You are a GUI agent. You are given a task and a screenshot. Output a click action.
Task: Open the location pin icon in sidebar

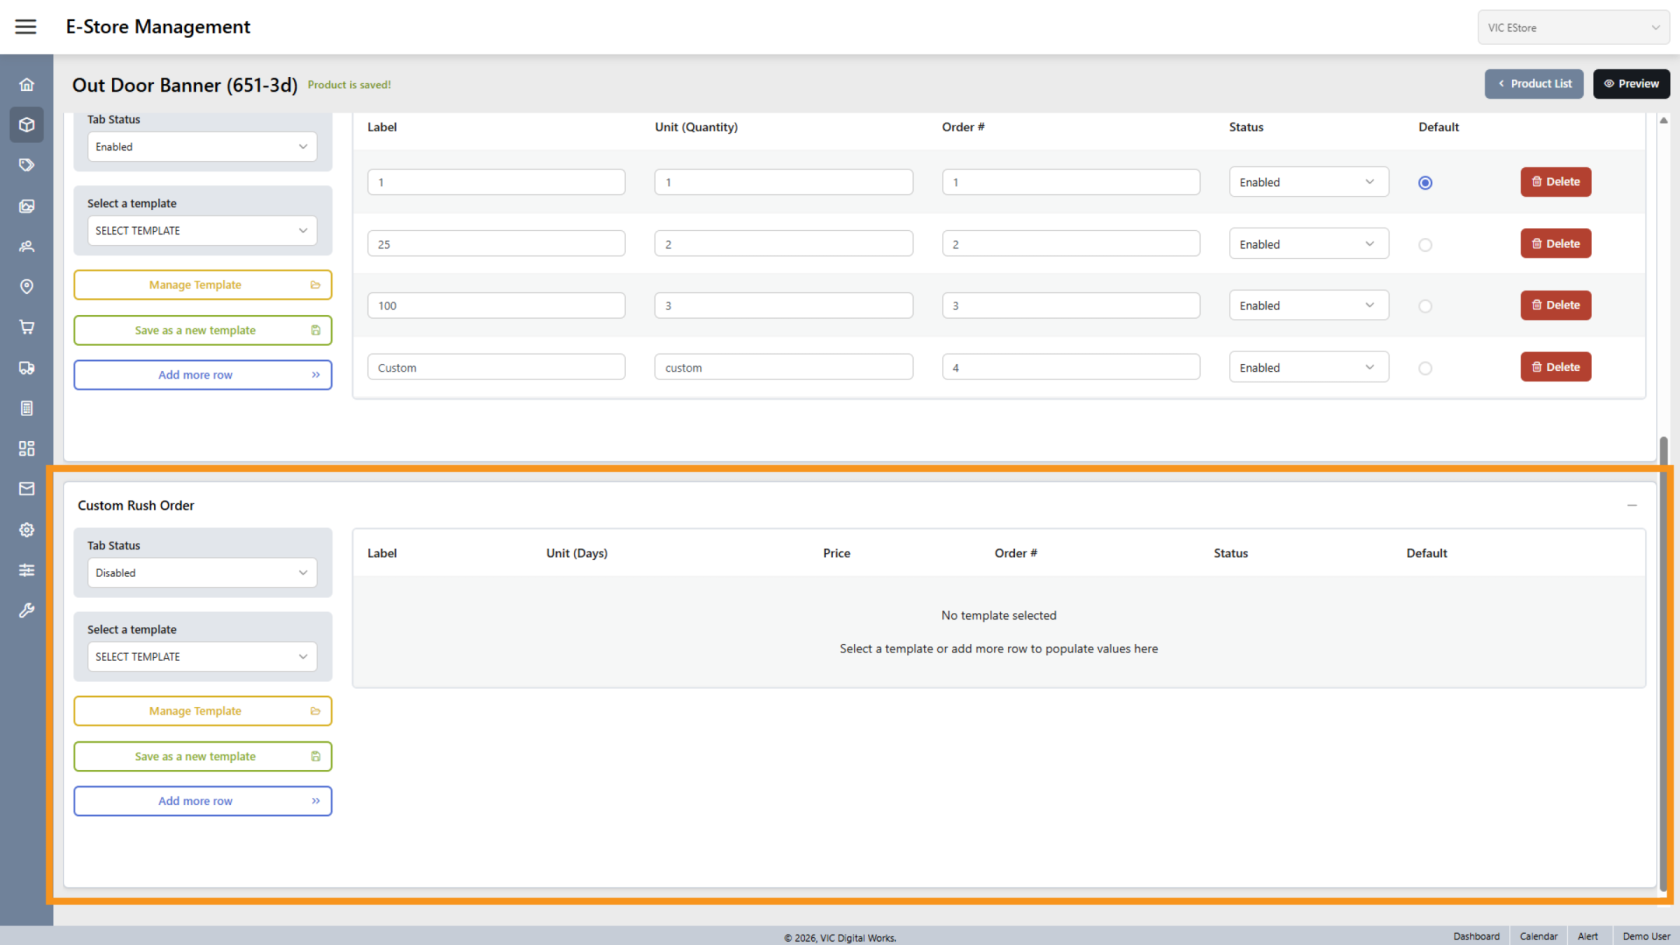(x=27, y=287)
